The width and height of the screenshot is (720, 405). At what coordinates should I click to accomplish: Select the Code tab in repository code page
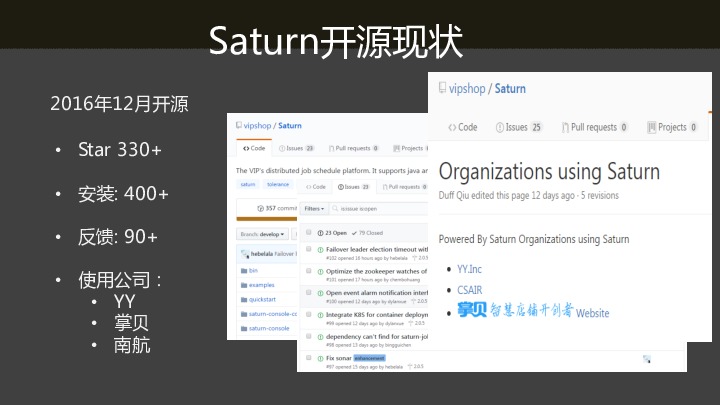click(254, 148)
